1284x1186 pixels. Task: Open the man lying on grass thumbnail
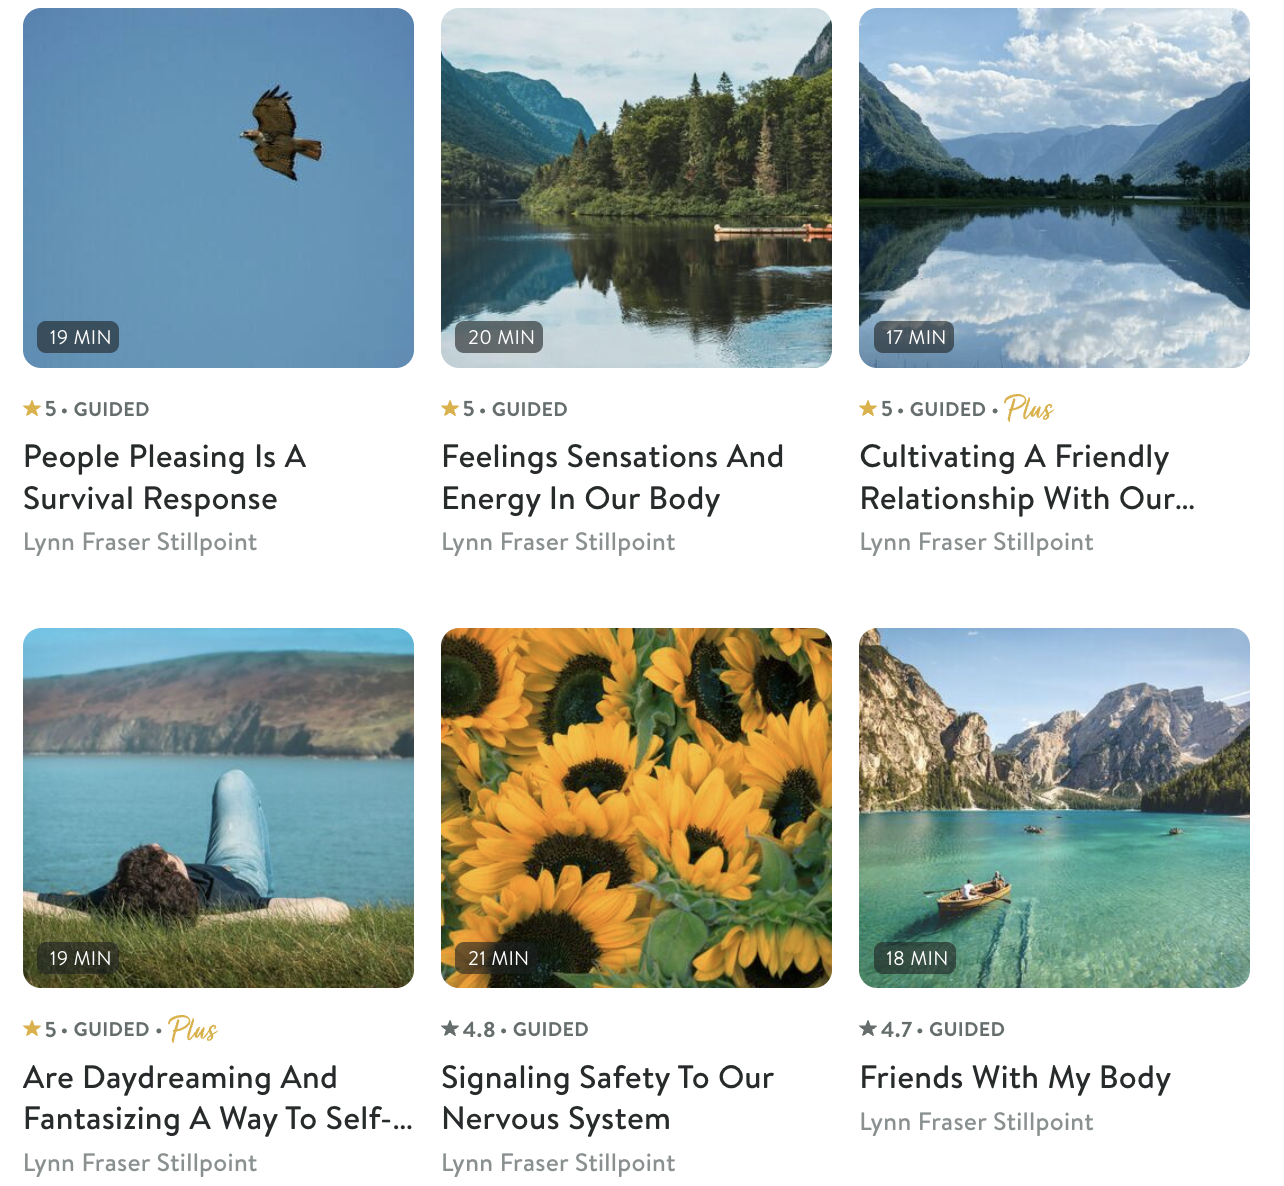(218, 808)
